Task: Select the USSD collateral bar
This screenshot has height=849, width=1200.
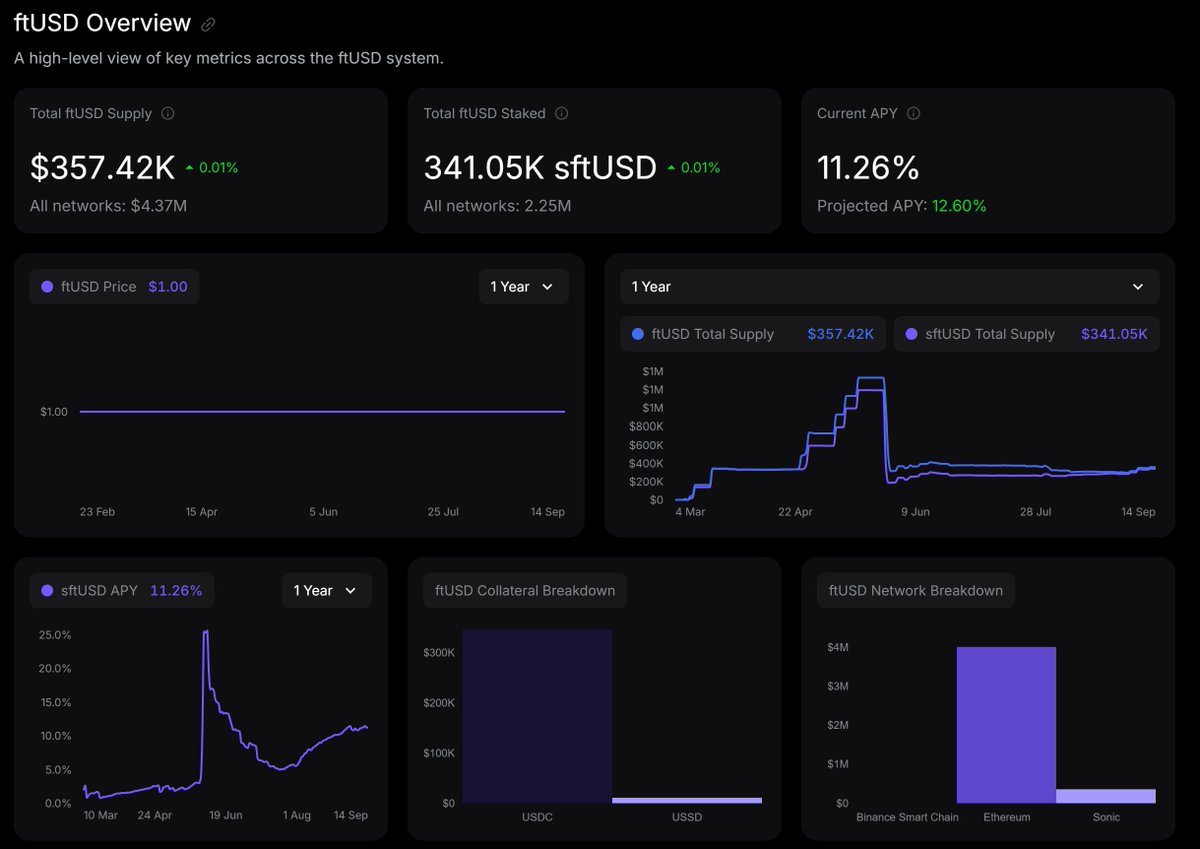Action: [x=687, y=800]
